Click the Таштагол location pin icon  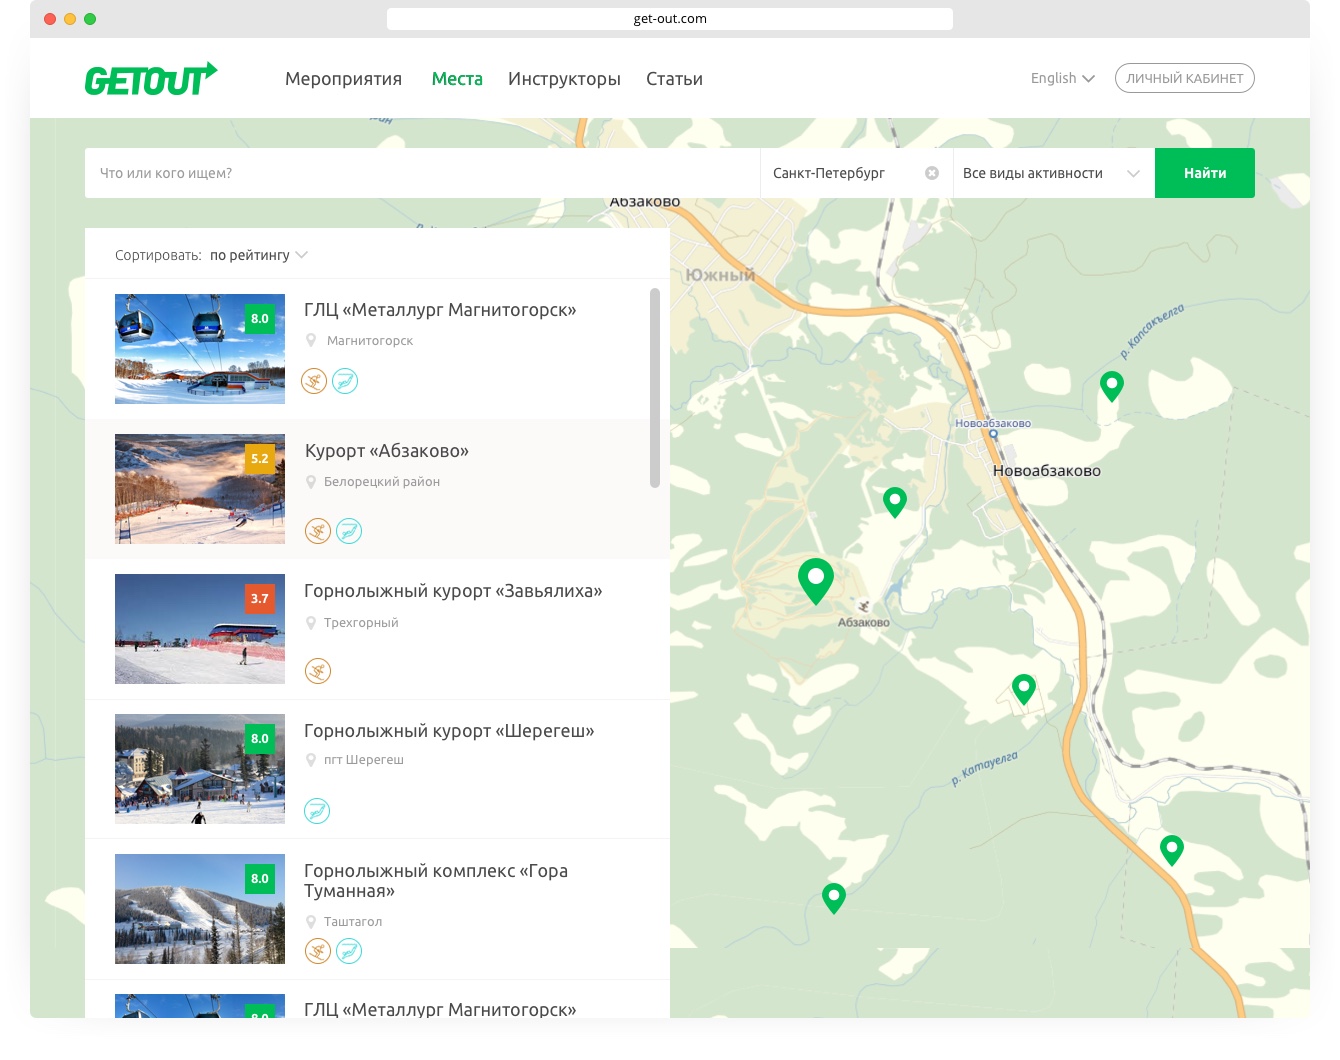coord(311,921)
